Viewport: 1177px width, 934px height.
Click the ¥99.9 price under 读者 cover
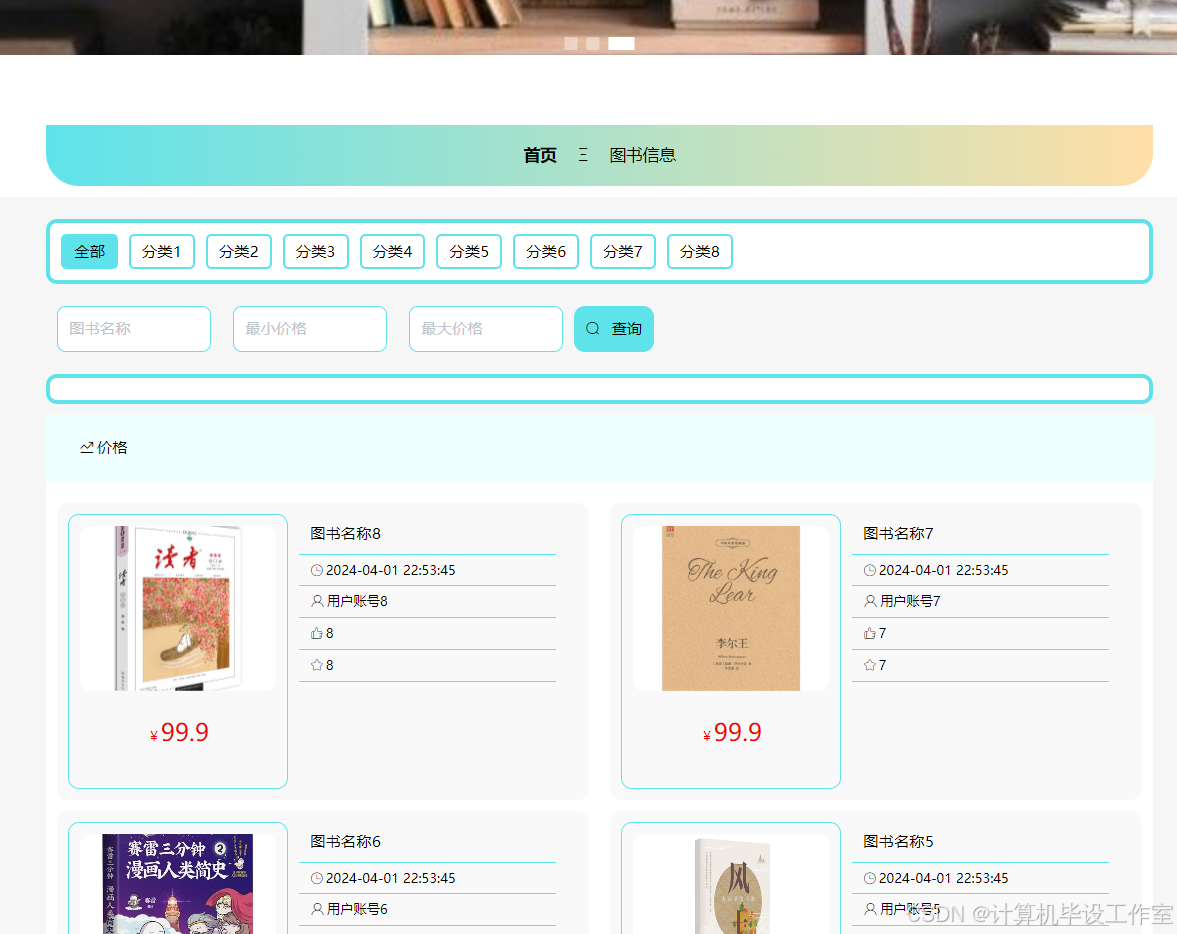coord(179,732)
